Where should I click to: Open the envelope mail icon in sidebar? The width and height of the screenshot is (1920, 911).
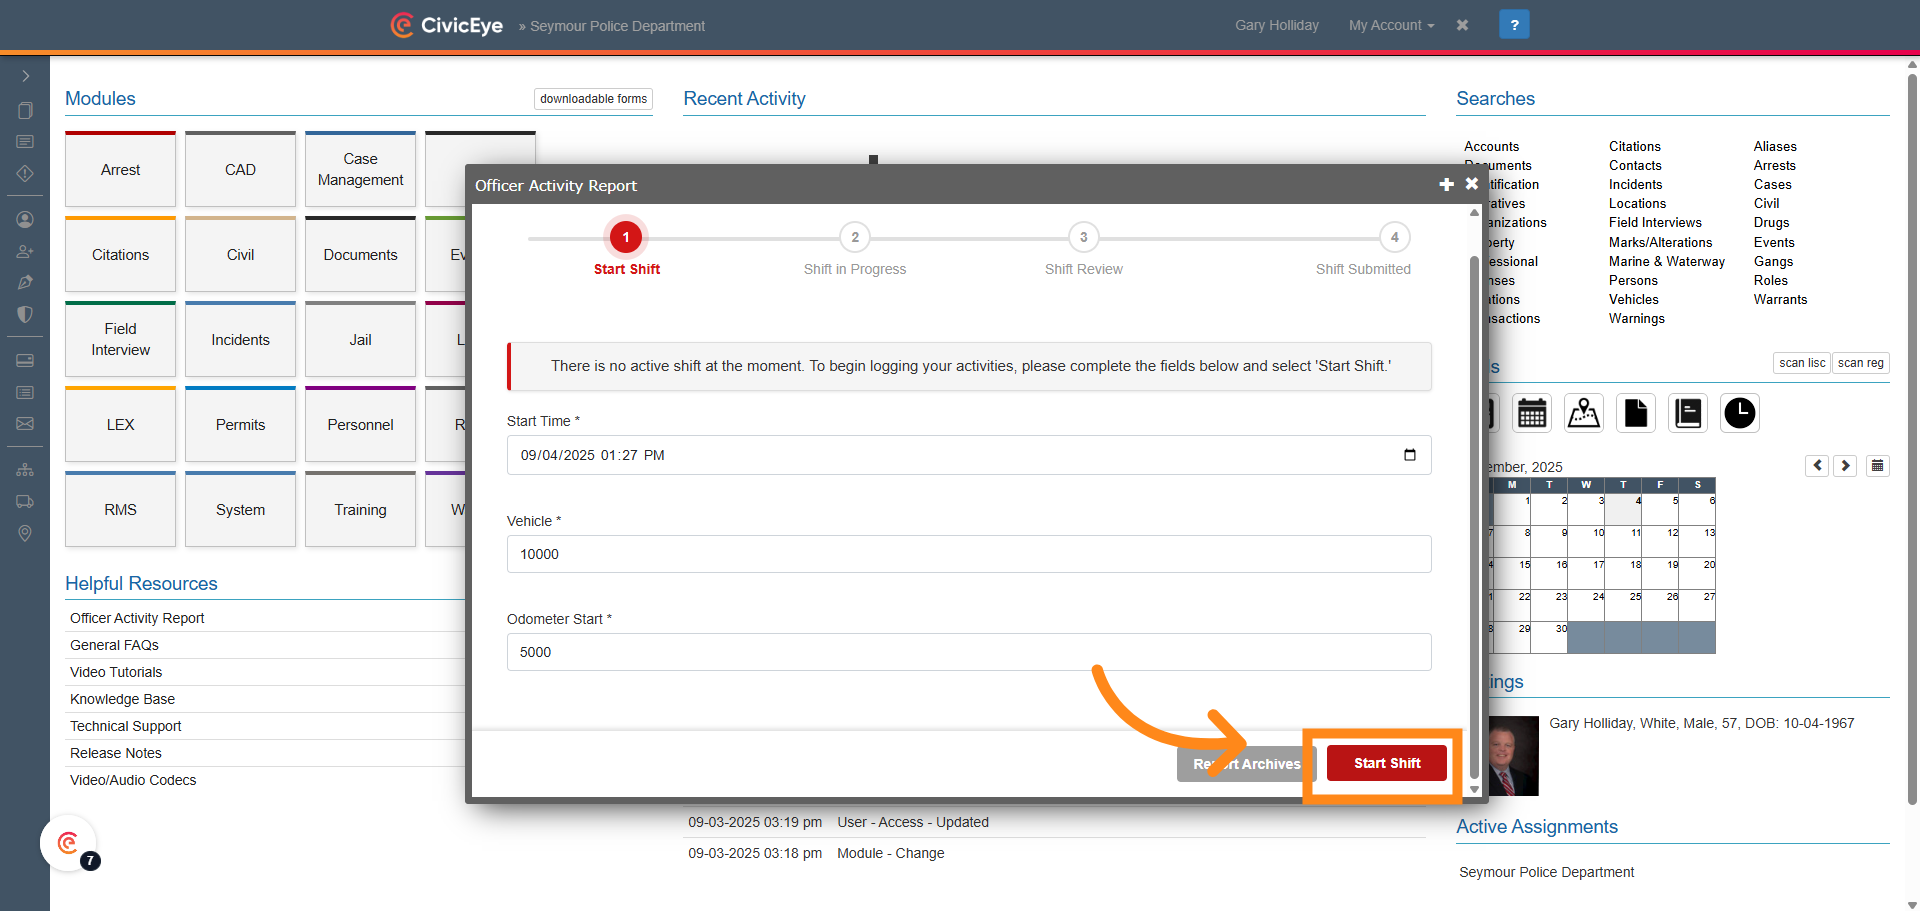[25, 424]
